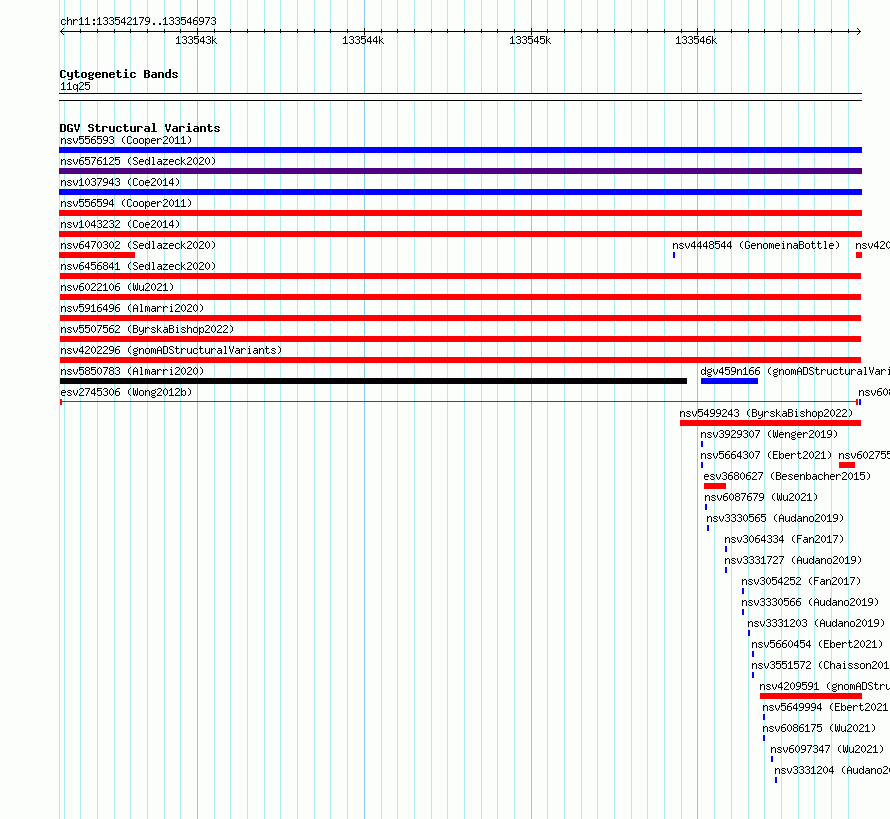Image resolution: width=890 pixels, height=819 pixels.
Task: Select the blue bar under nsv556593
Action: 460,150
